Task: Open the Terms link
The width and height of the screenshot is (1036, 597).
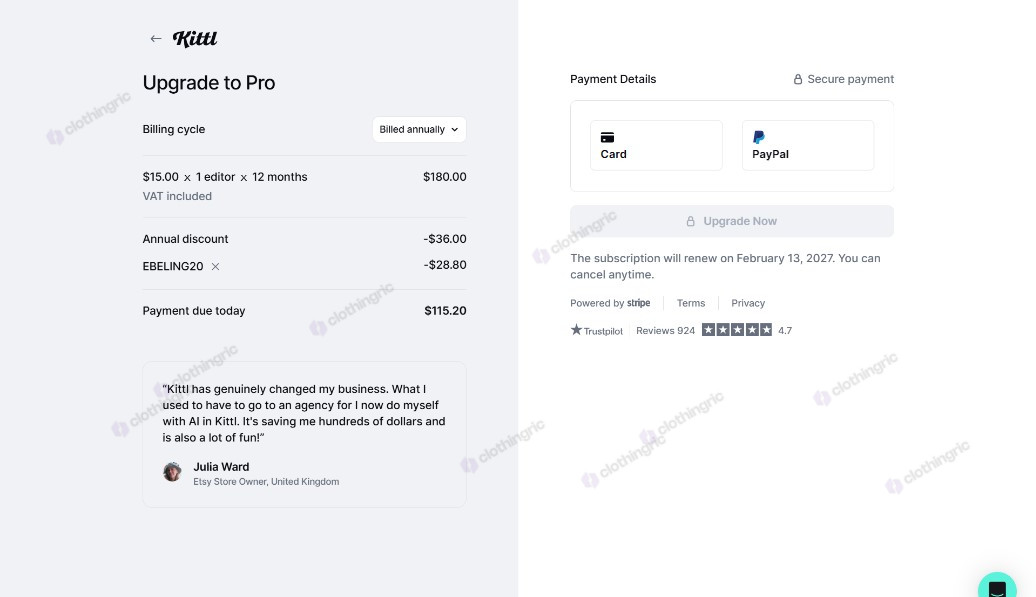Action: coord(690,303)
